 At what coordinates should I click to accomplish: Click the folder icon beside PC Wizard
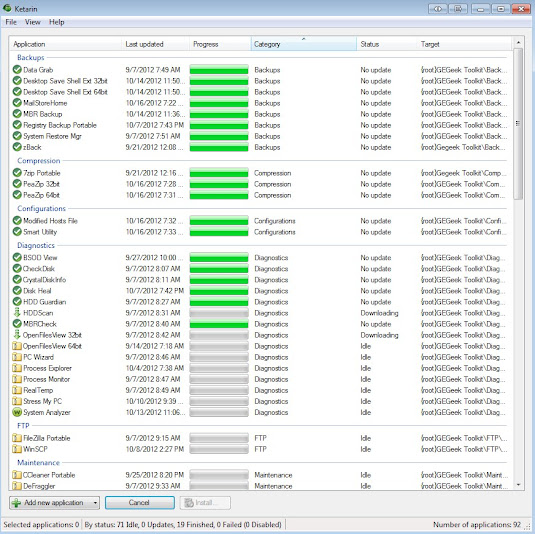(17, 357)
